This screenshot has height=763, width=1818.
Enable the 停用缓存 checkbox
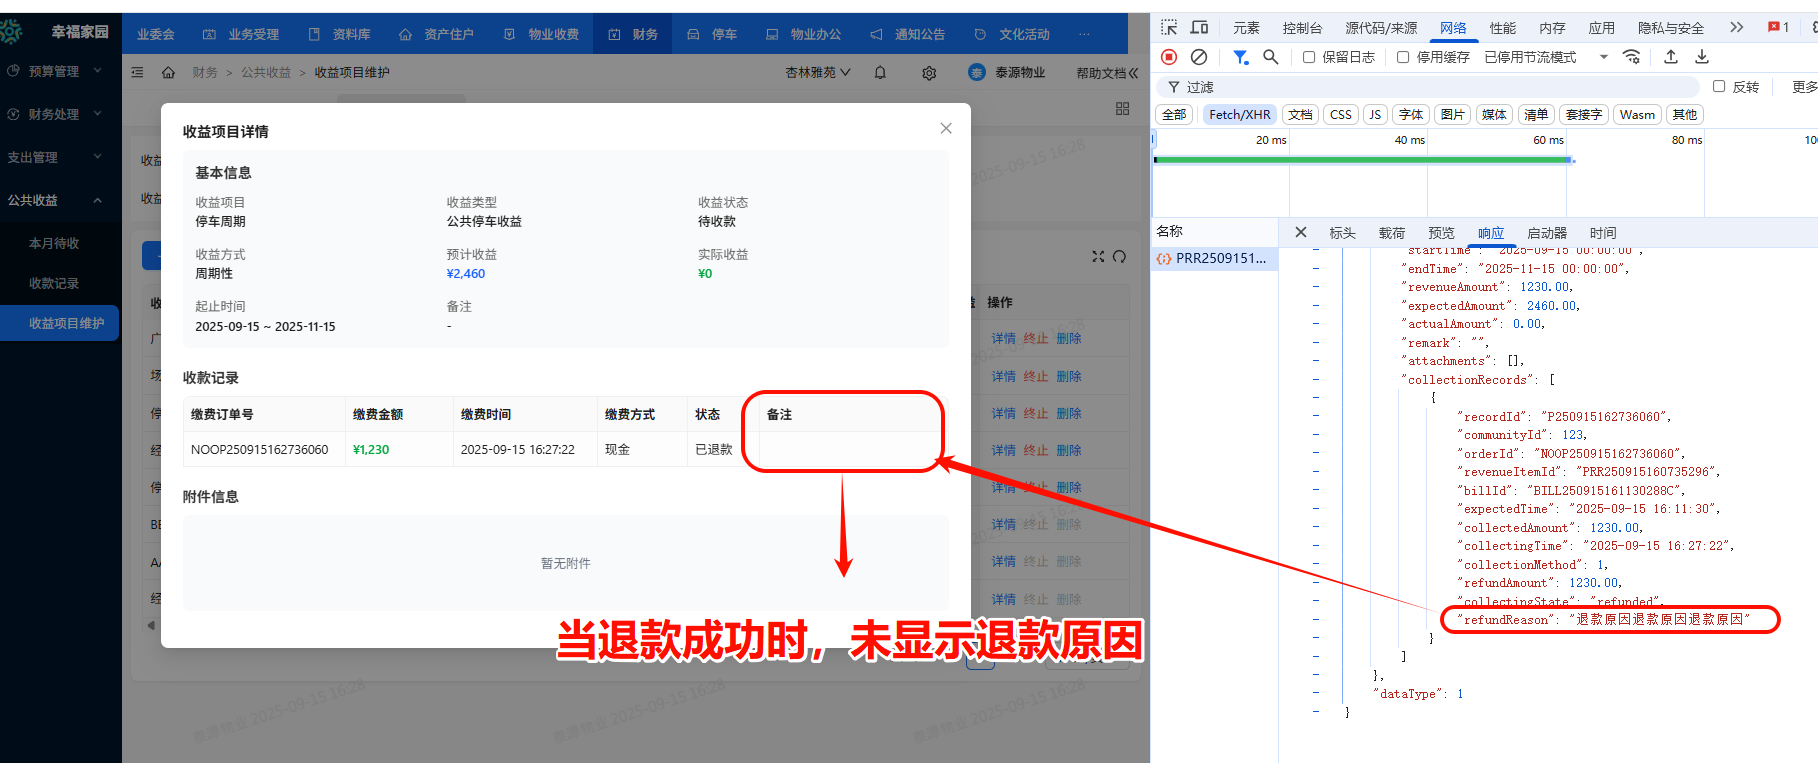(x=1403, y=57)
